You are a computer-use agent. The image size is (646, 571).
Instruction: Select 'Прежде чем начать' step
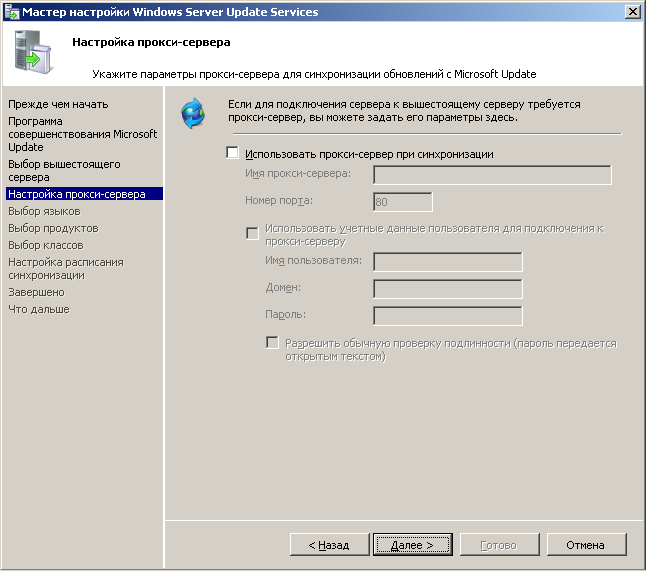click(58, 104)
